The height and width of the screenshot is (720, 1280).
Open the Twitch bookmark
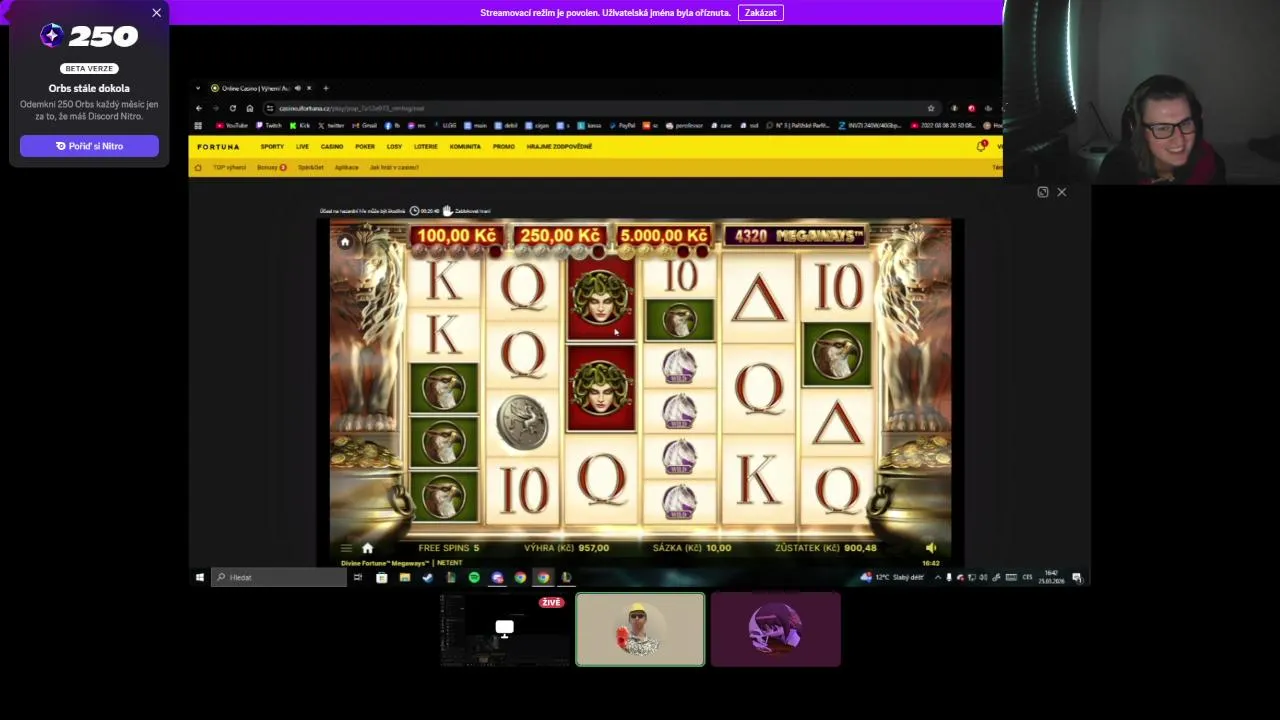pos(268,126)
